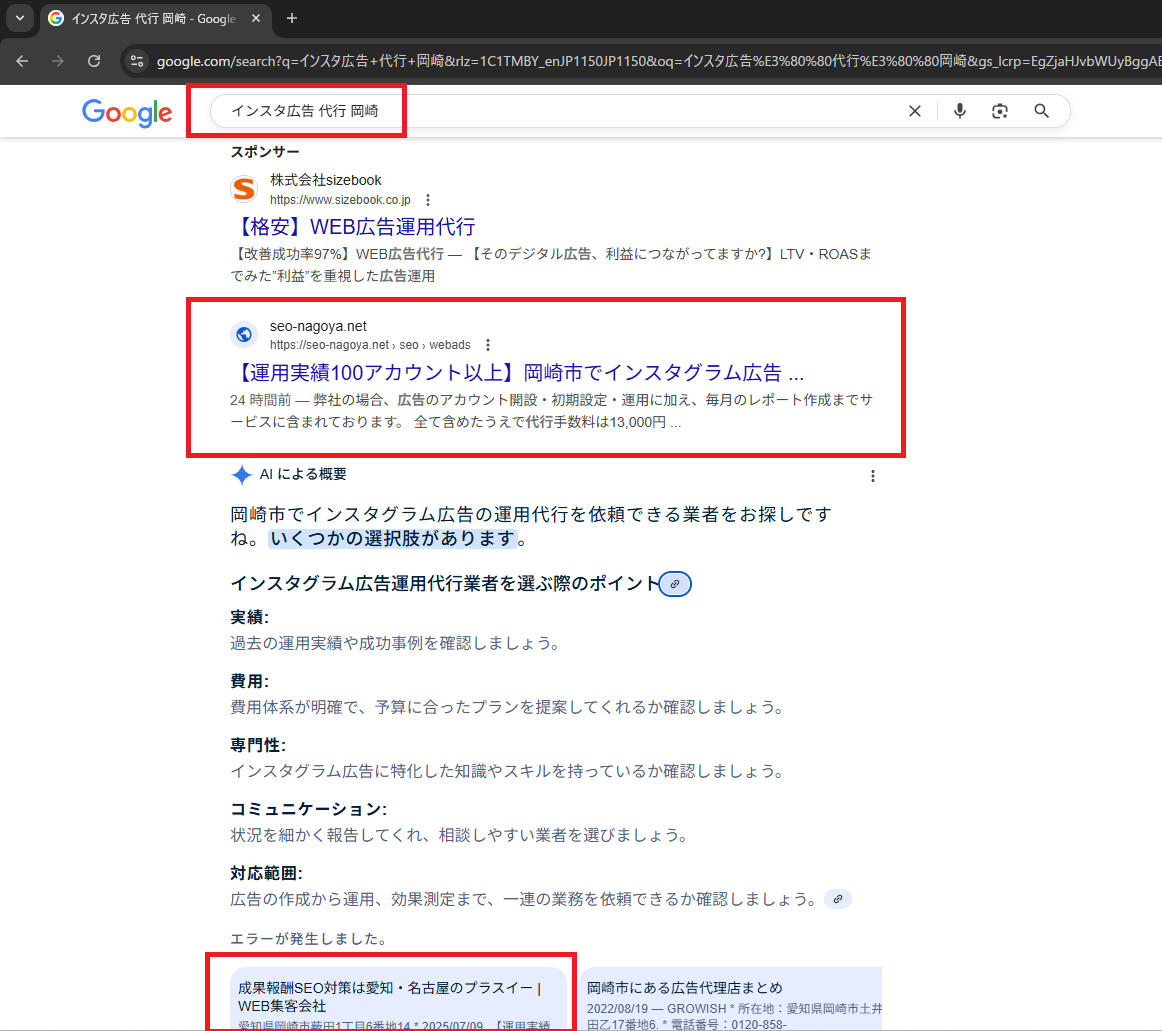Image resolution: width=1162 pixels, height=1031 pixels.
Task: Click the AI overview sparkle icon
Action: tap(242, 475)
